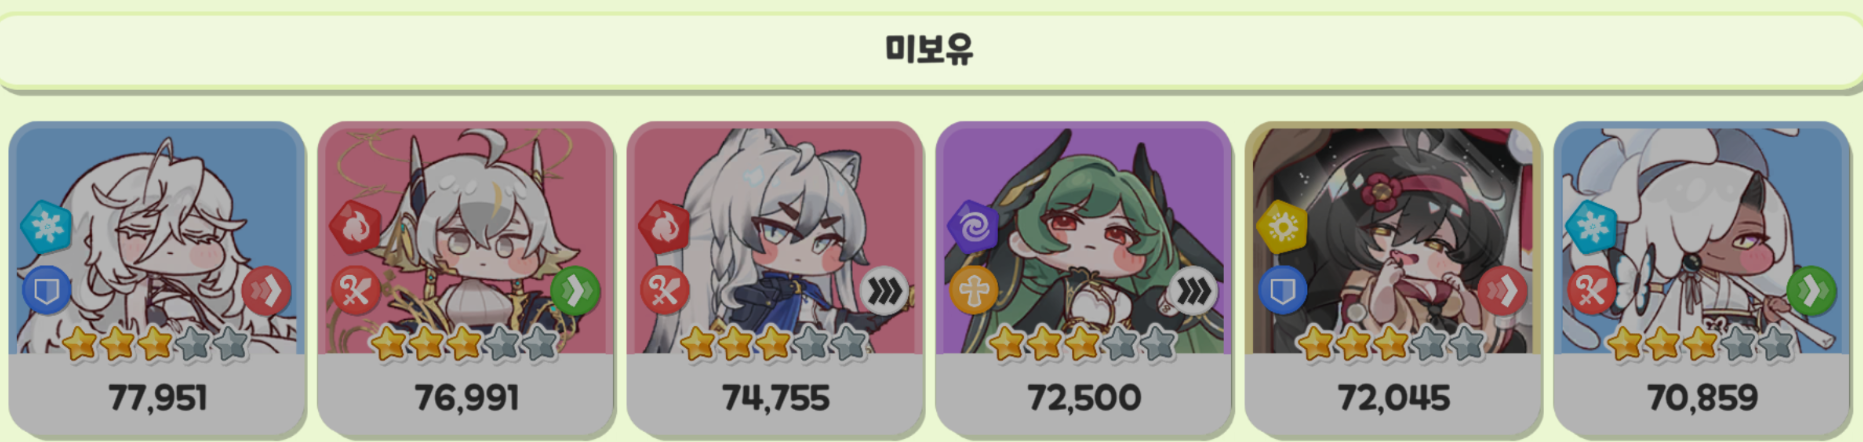This screenshot has height=442, width=1863.
Task: Click the fire element icon on 76,991 card
Action: 355,226
